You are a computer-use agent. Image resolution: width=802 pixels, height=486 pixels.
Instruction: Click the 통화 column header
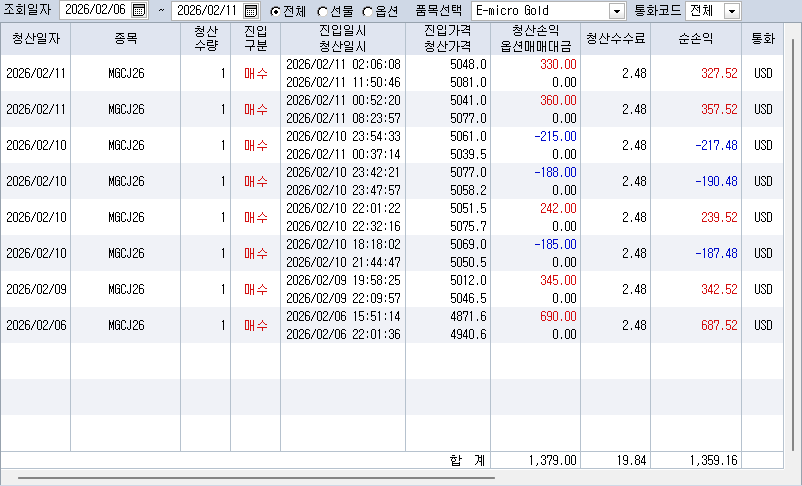(763, 38)
